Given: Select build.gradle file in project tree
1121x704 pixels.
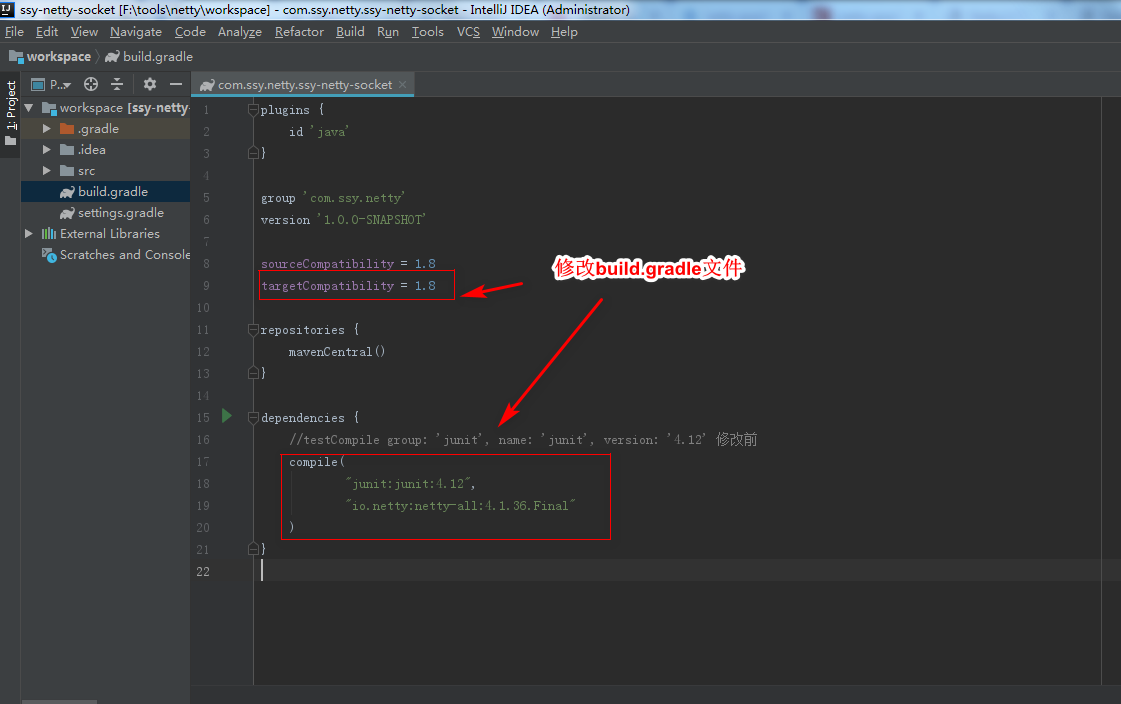Looking at the screenshot, I should (x=106, y=192).
